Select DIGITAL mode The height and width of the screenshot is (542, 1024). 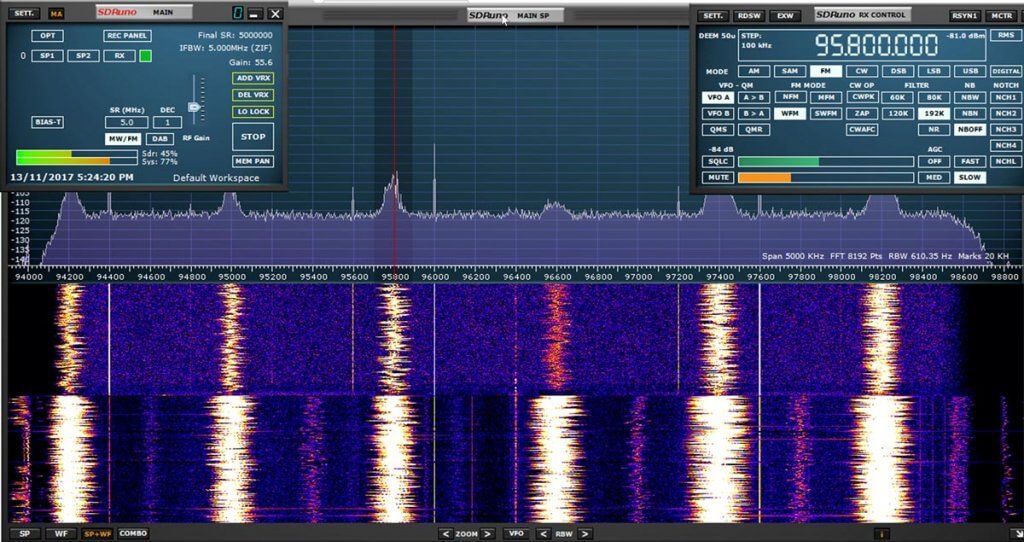coord(1006,71)
